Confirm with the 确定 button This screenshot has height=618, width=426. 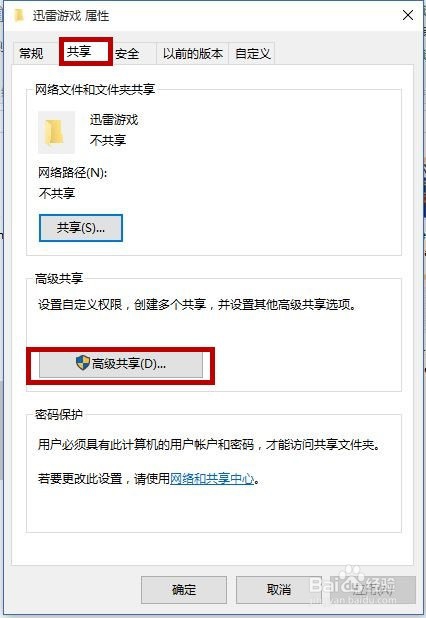coord(184,590)
